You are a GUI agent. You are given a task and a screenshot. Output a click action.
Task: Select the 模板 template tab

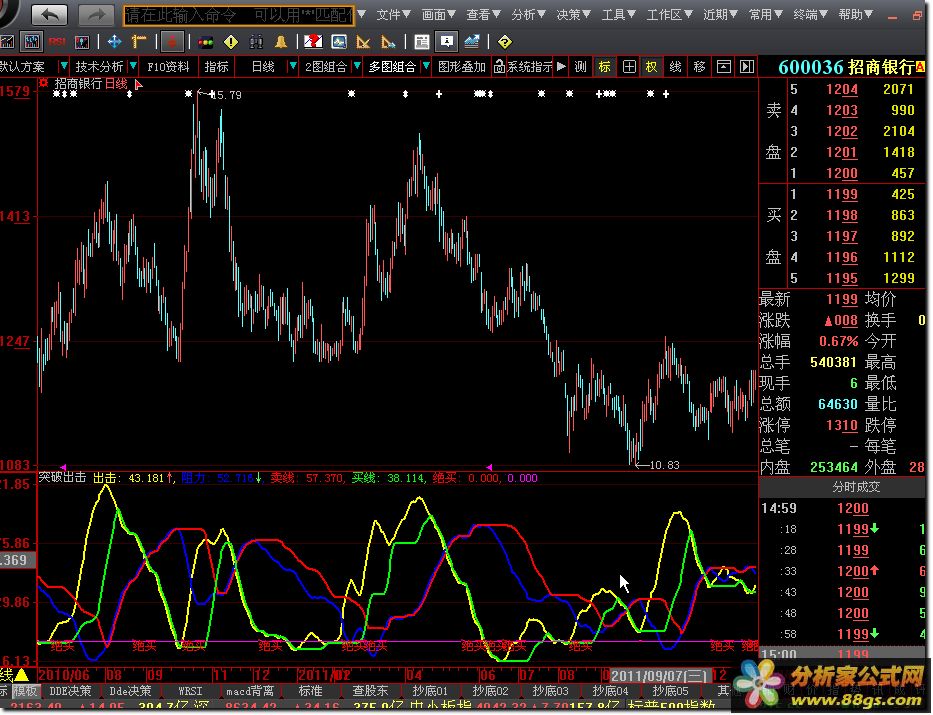[x=26, y=691]
